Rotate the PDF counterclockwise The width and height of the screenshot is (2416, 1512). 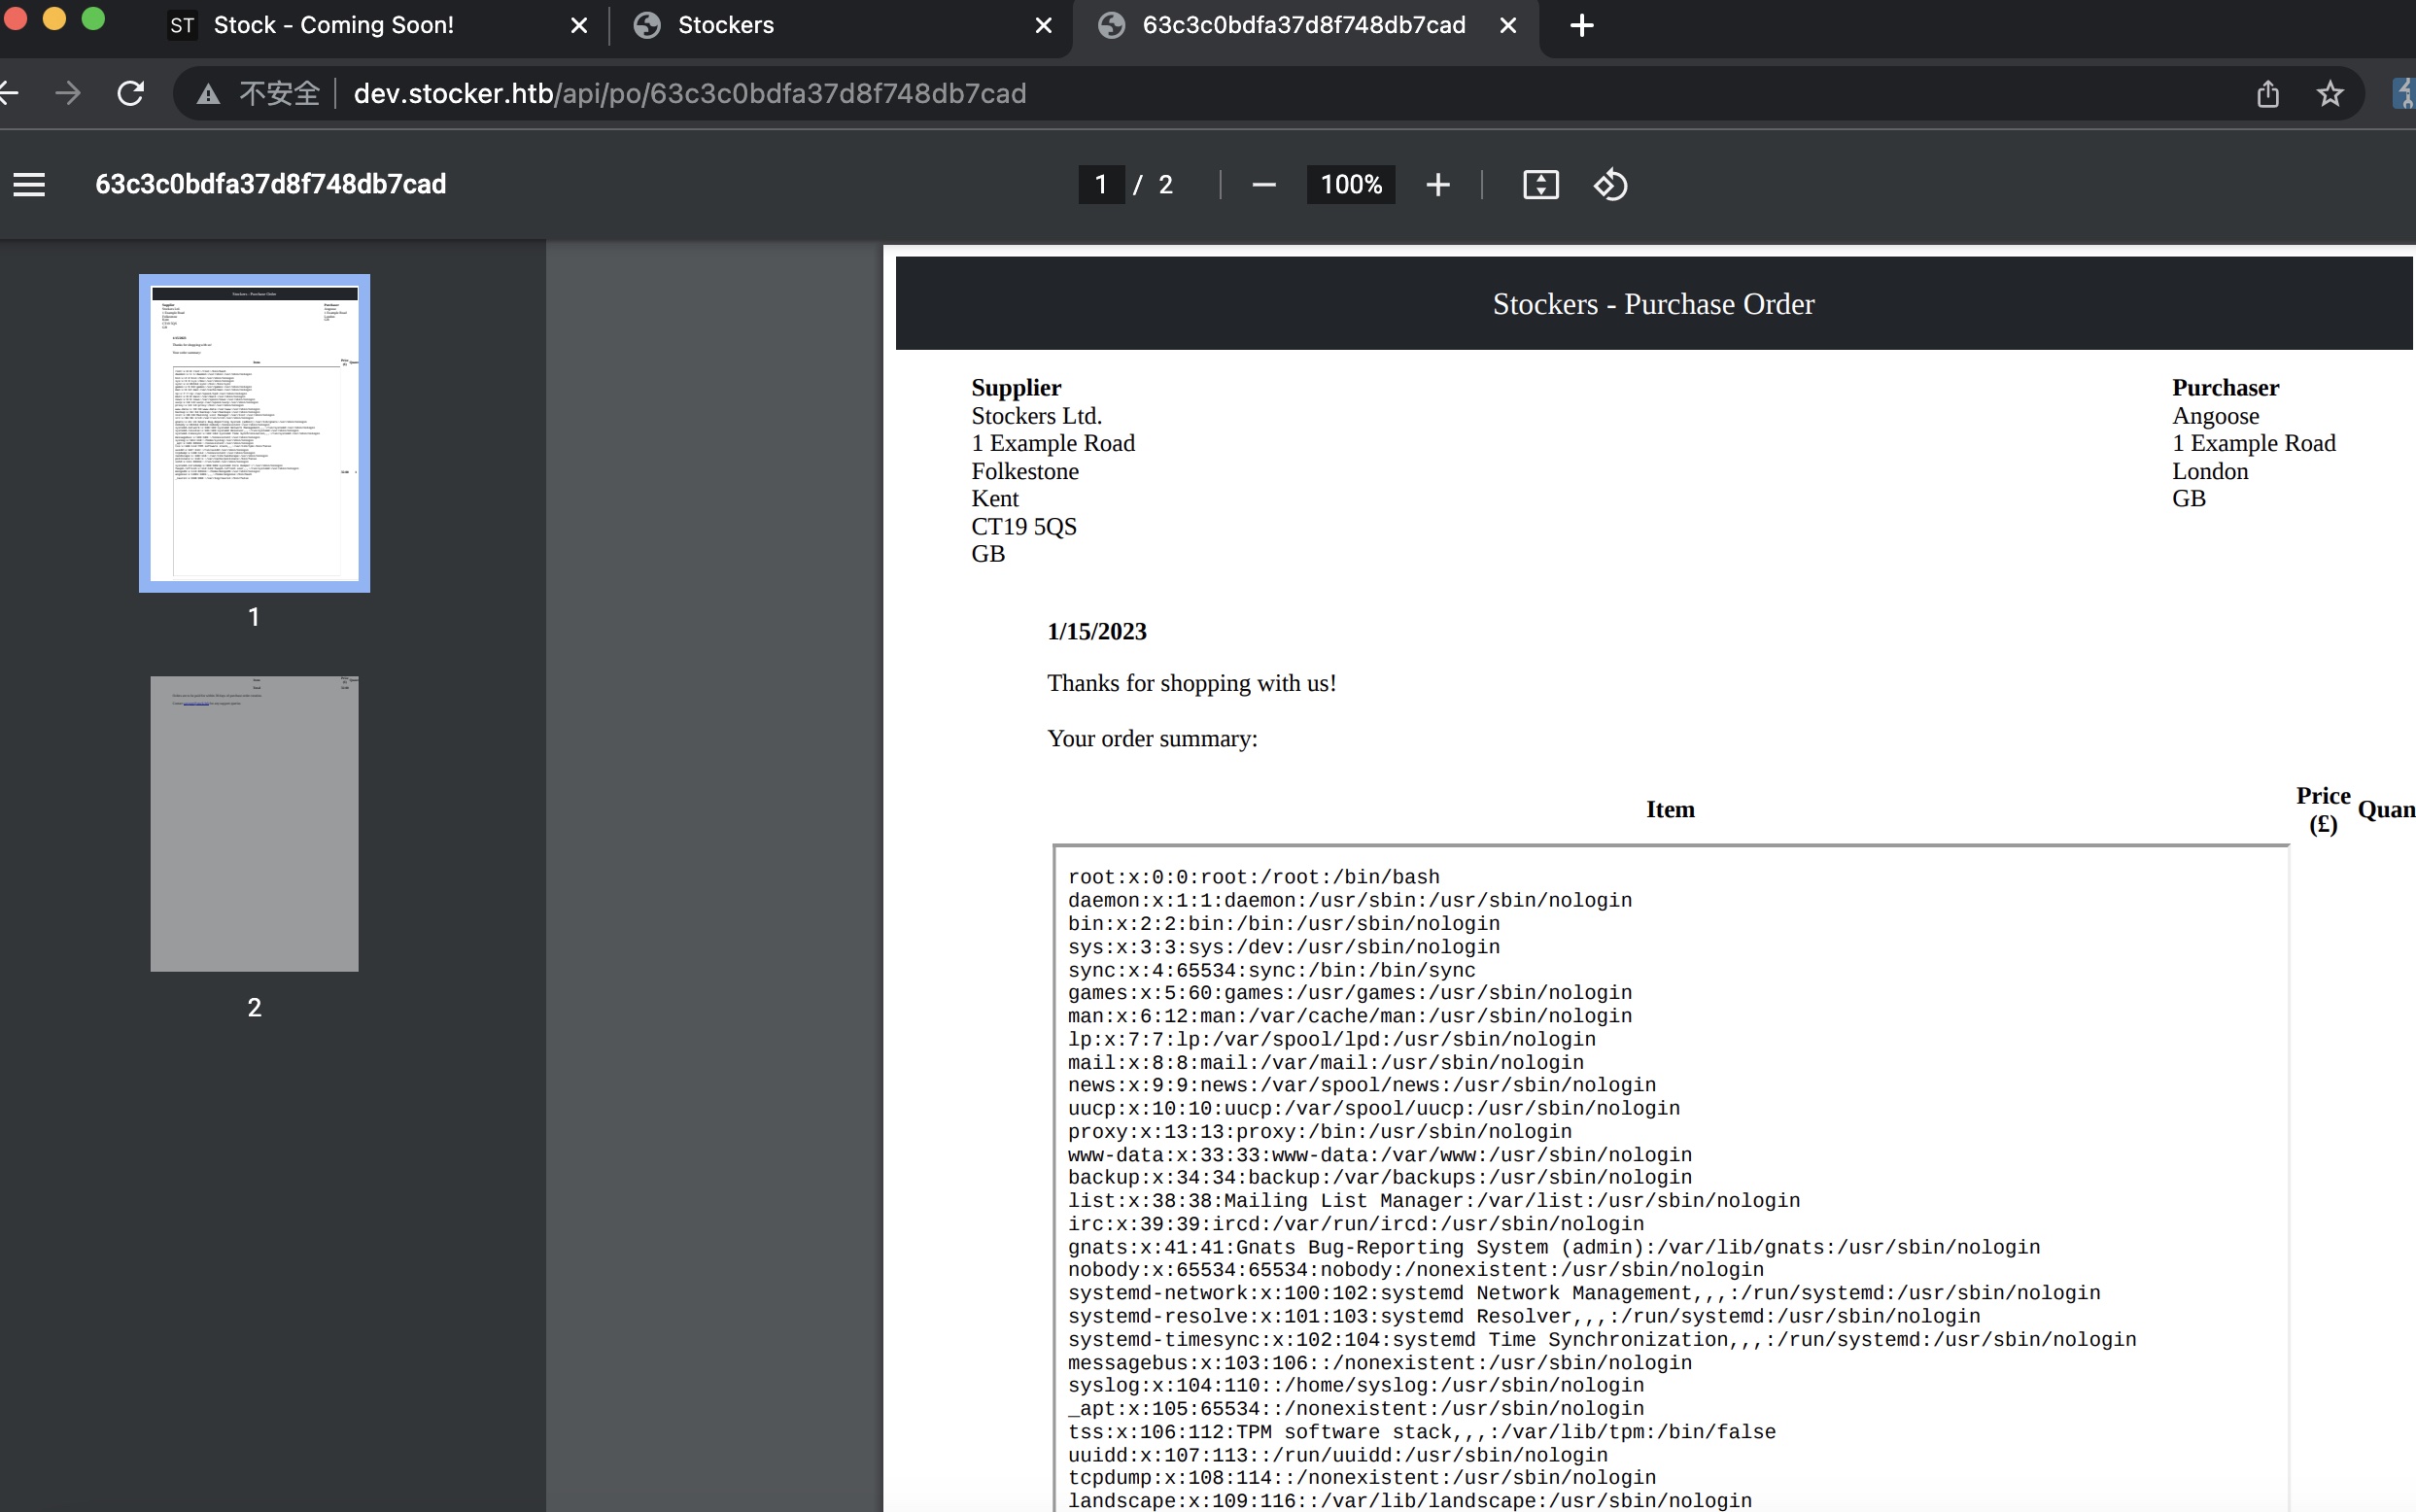1610,185
